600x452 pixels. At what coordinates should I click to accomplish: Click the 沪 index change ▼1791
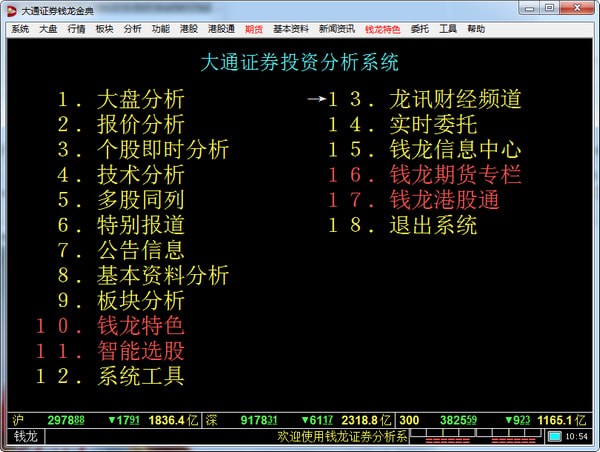(x=124, y=421)
